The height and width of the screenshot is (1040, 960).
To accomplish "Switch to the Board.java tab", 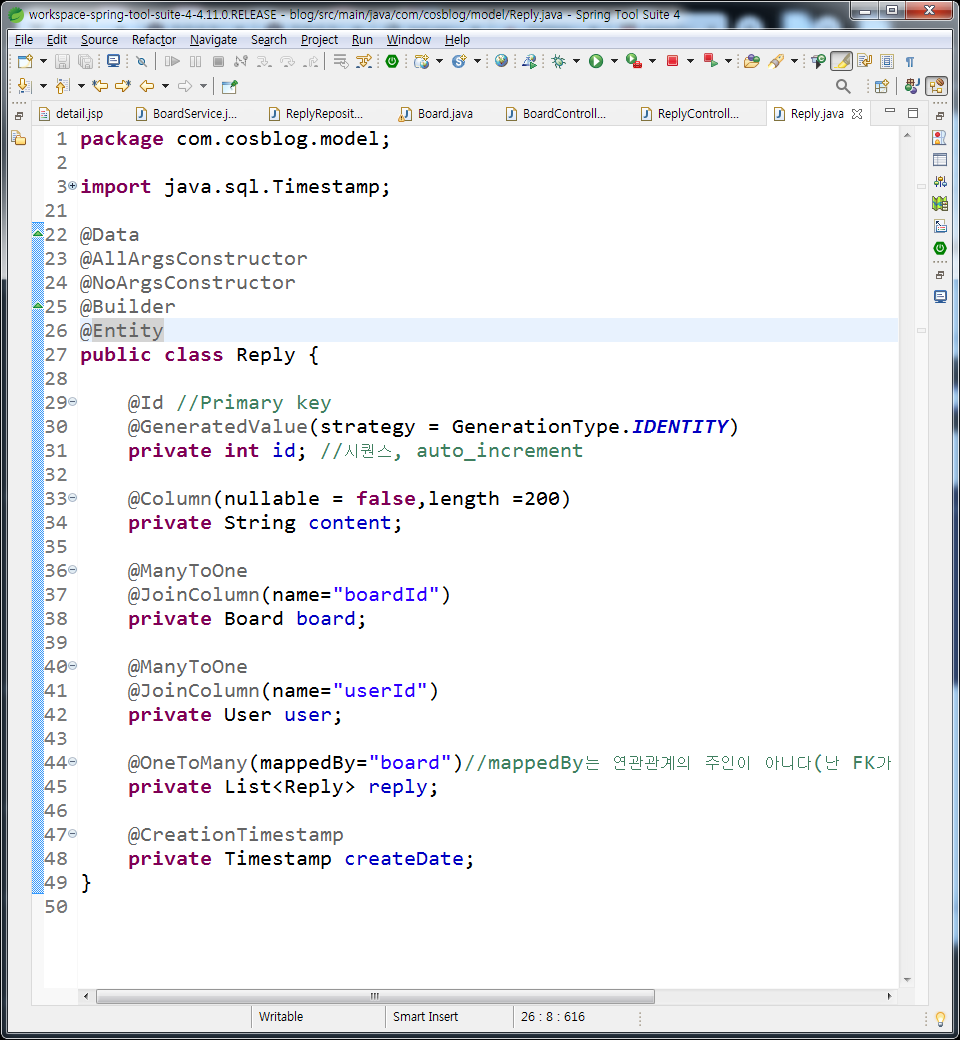I will point(437,114).
